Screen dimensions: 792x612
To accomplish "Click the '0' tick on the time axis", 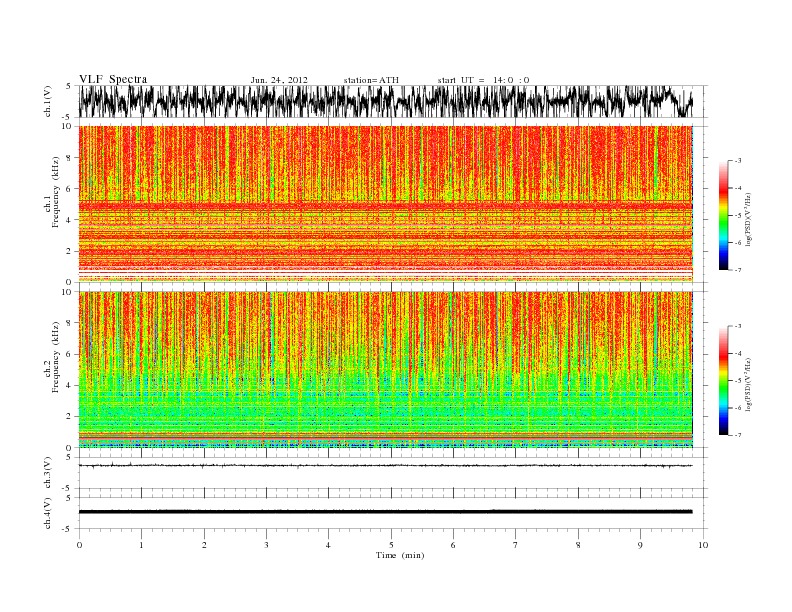I will 79,545.
